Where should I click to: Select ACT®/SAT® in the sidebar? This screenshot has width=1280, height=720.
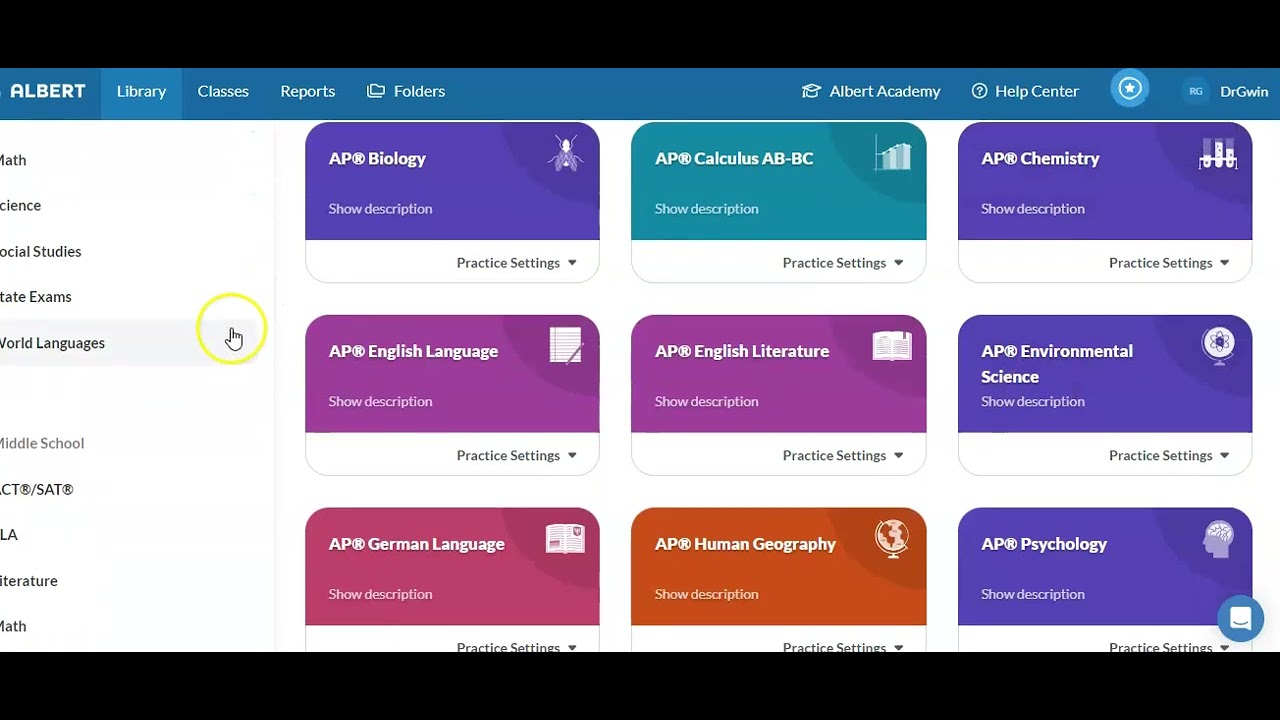point(36,489)
